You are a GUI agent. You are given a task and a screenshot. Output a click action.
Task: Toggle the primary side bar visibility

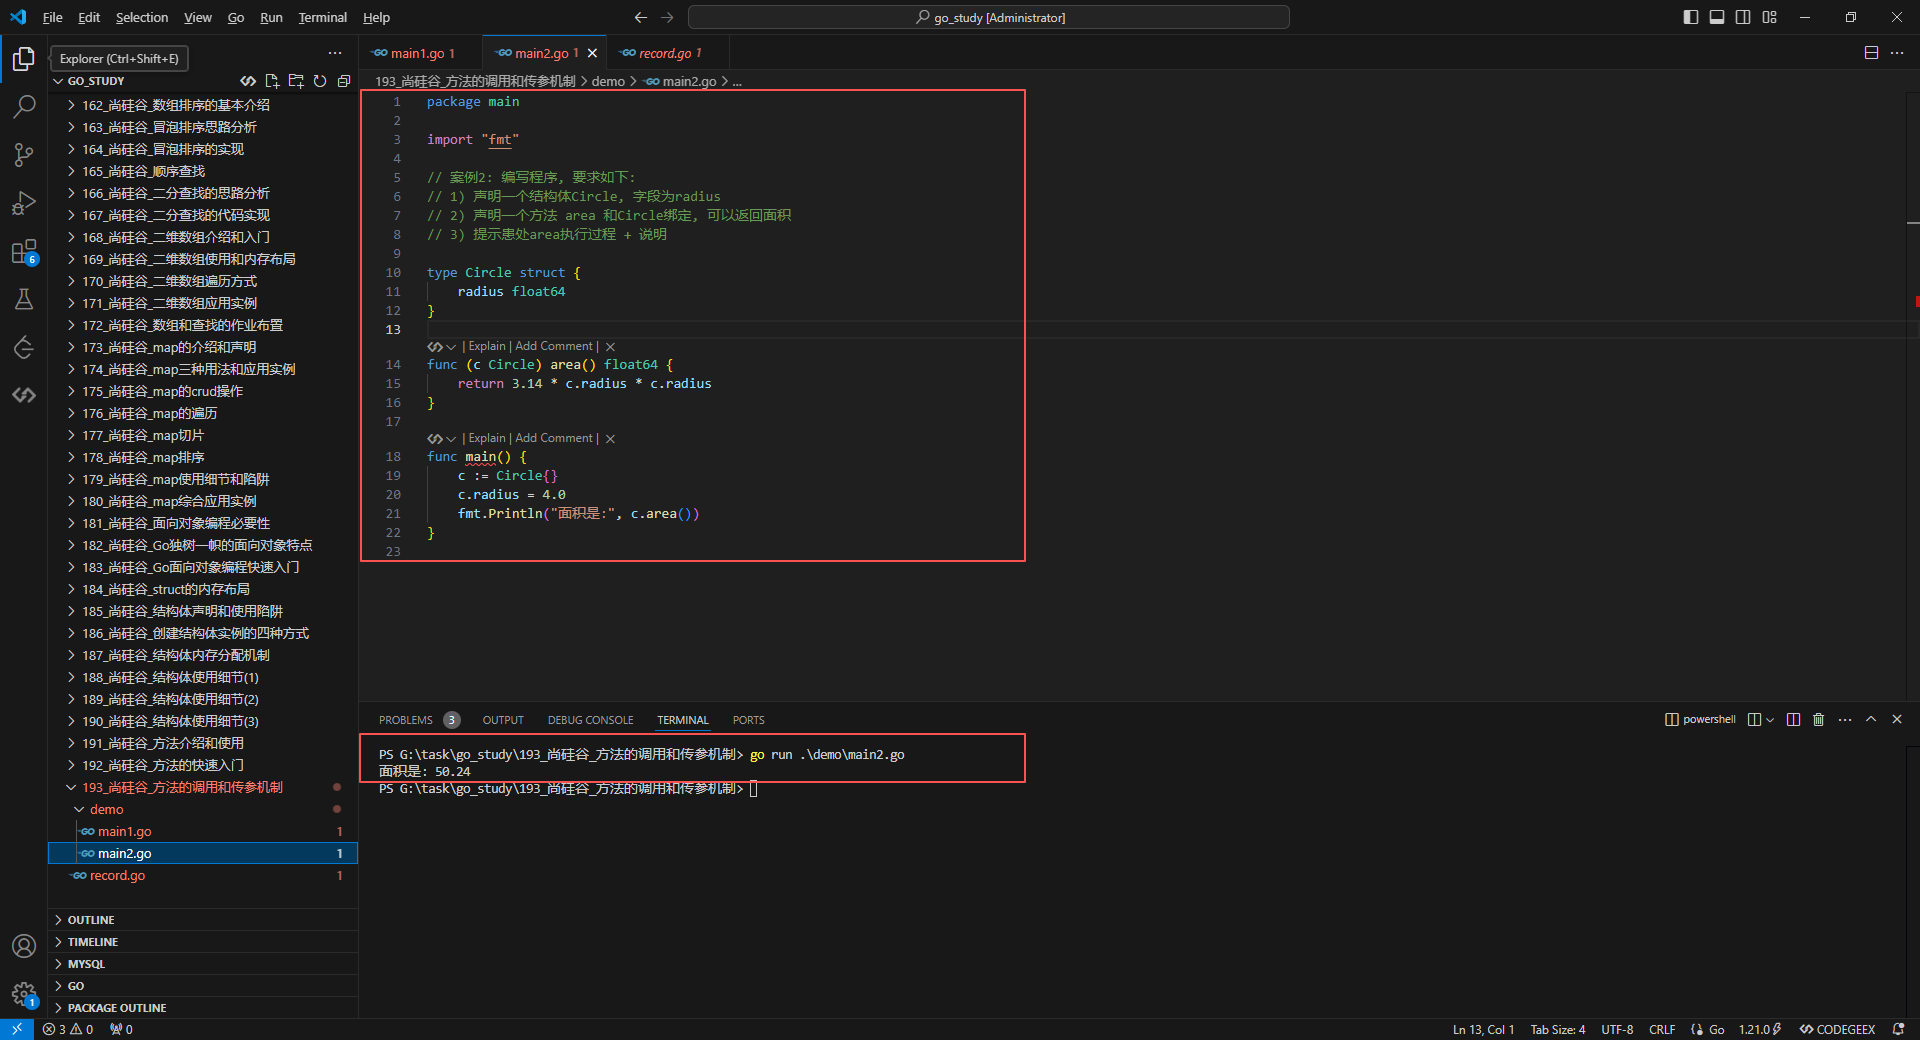[x=1691, y=17]
